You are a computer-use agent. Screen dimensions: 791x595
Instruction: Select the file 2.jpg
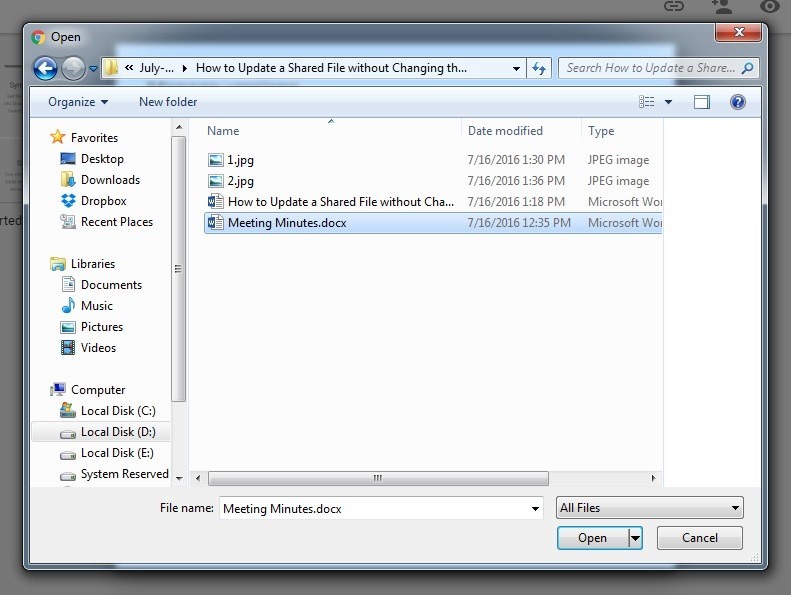(x=434, y=181)
